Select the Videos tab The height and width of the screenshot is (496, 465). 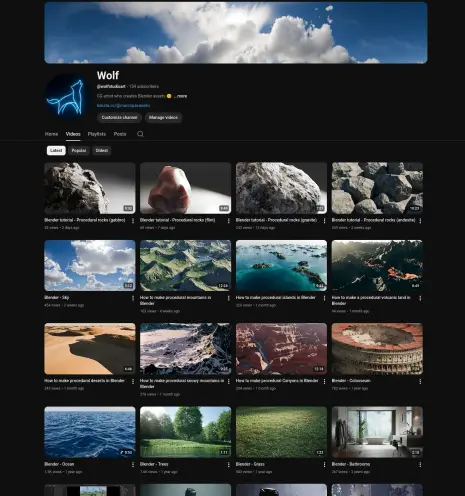(73, 134)
